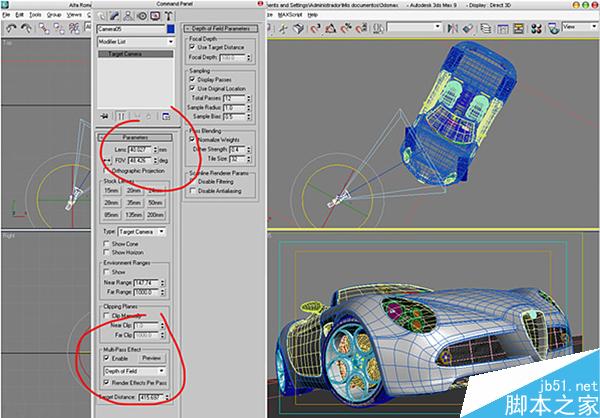The image size is (600, 418).
Task: Open the Modifier List dropdown
Action: pos(136,41)
